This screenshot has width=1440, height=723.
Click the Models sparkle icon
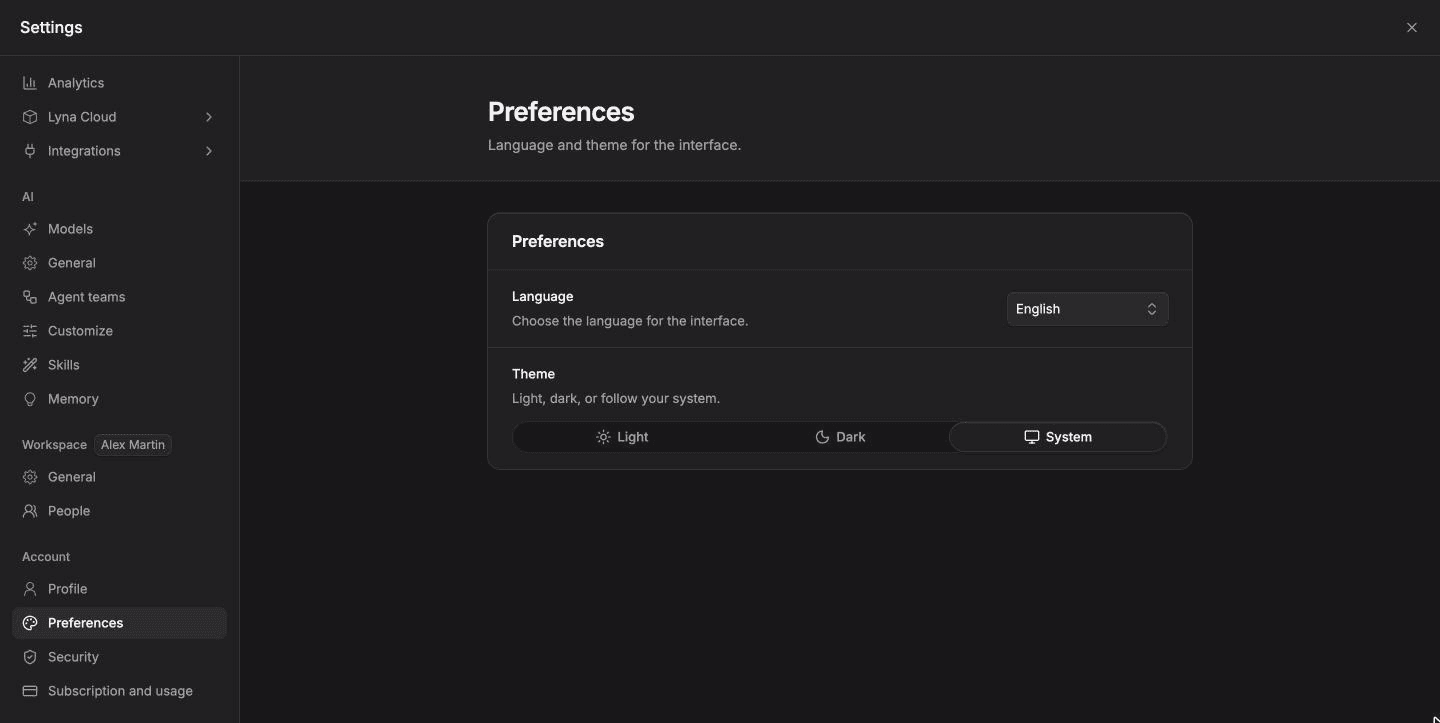pyautogui.click(x=30, y=229)
